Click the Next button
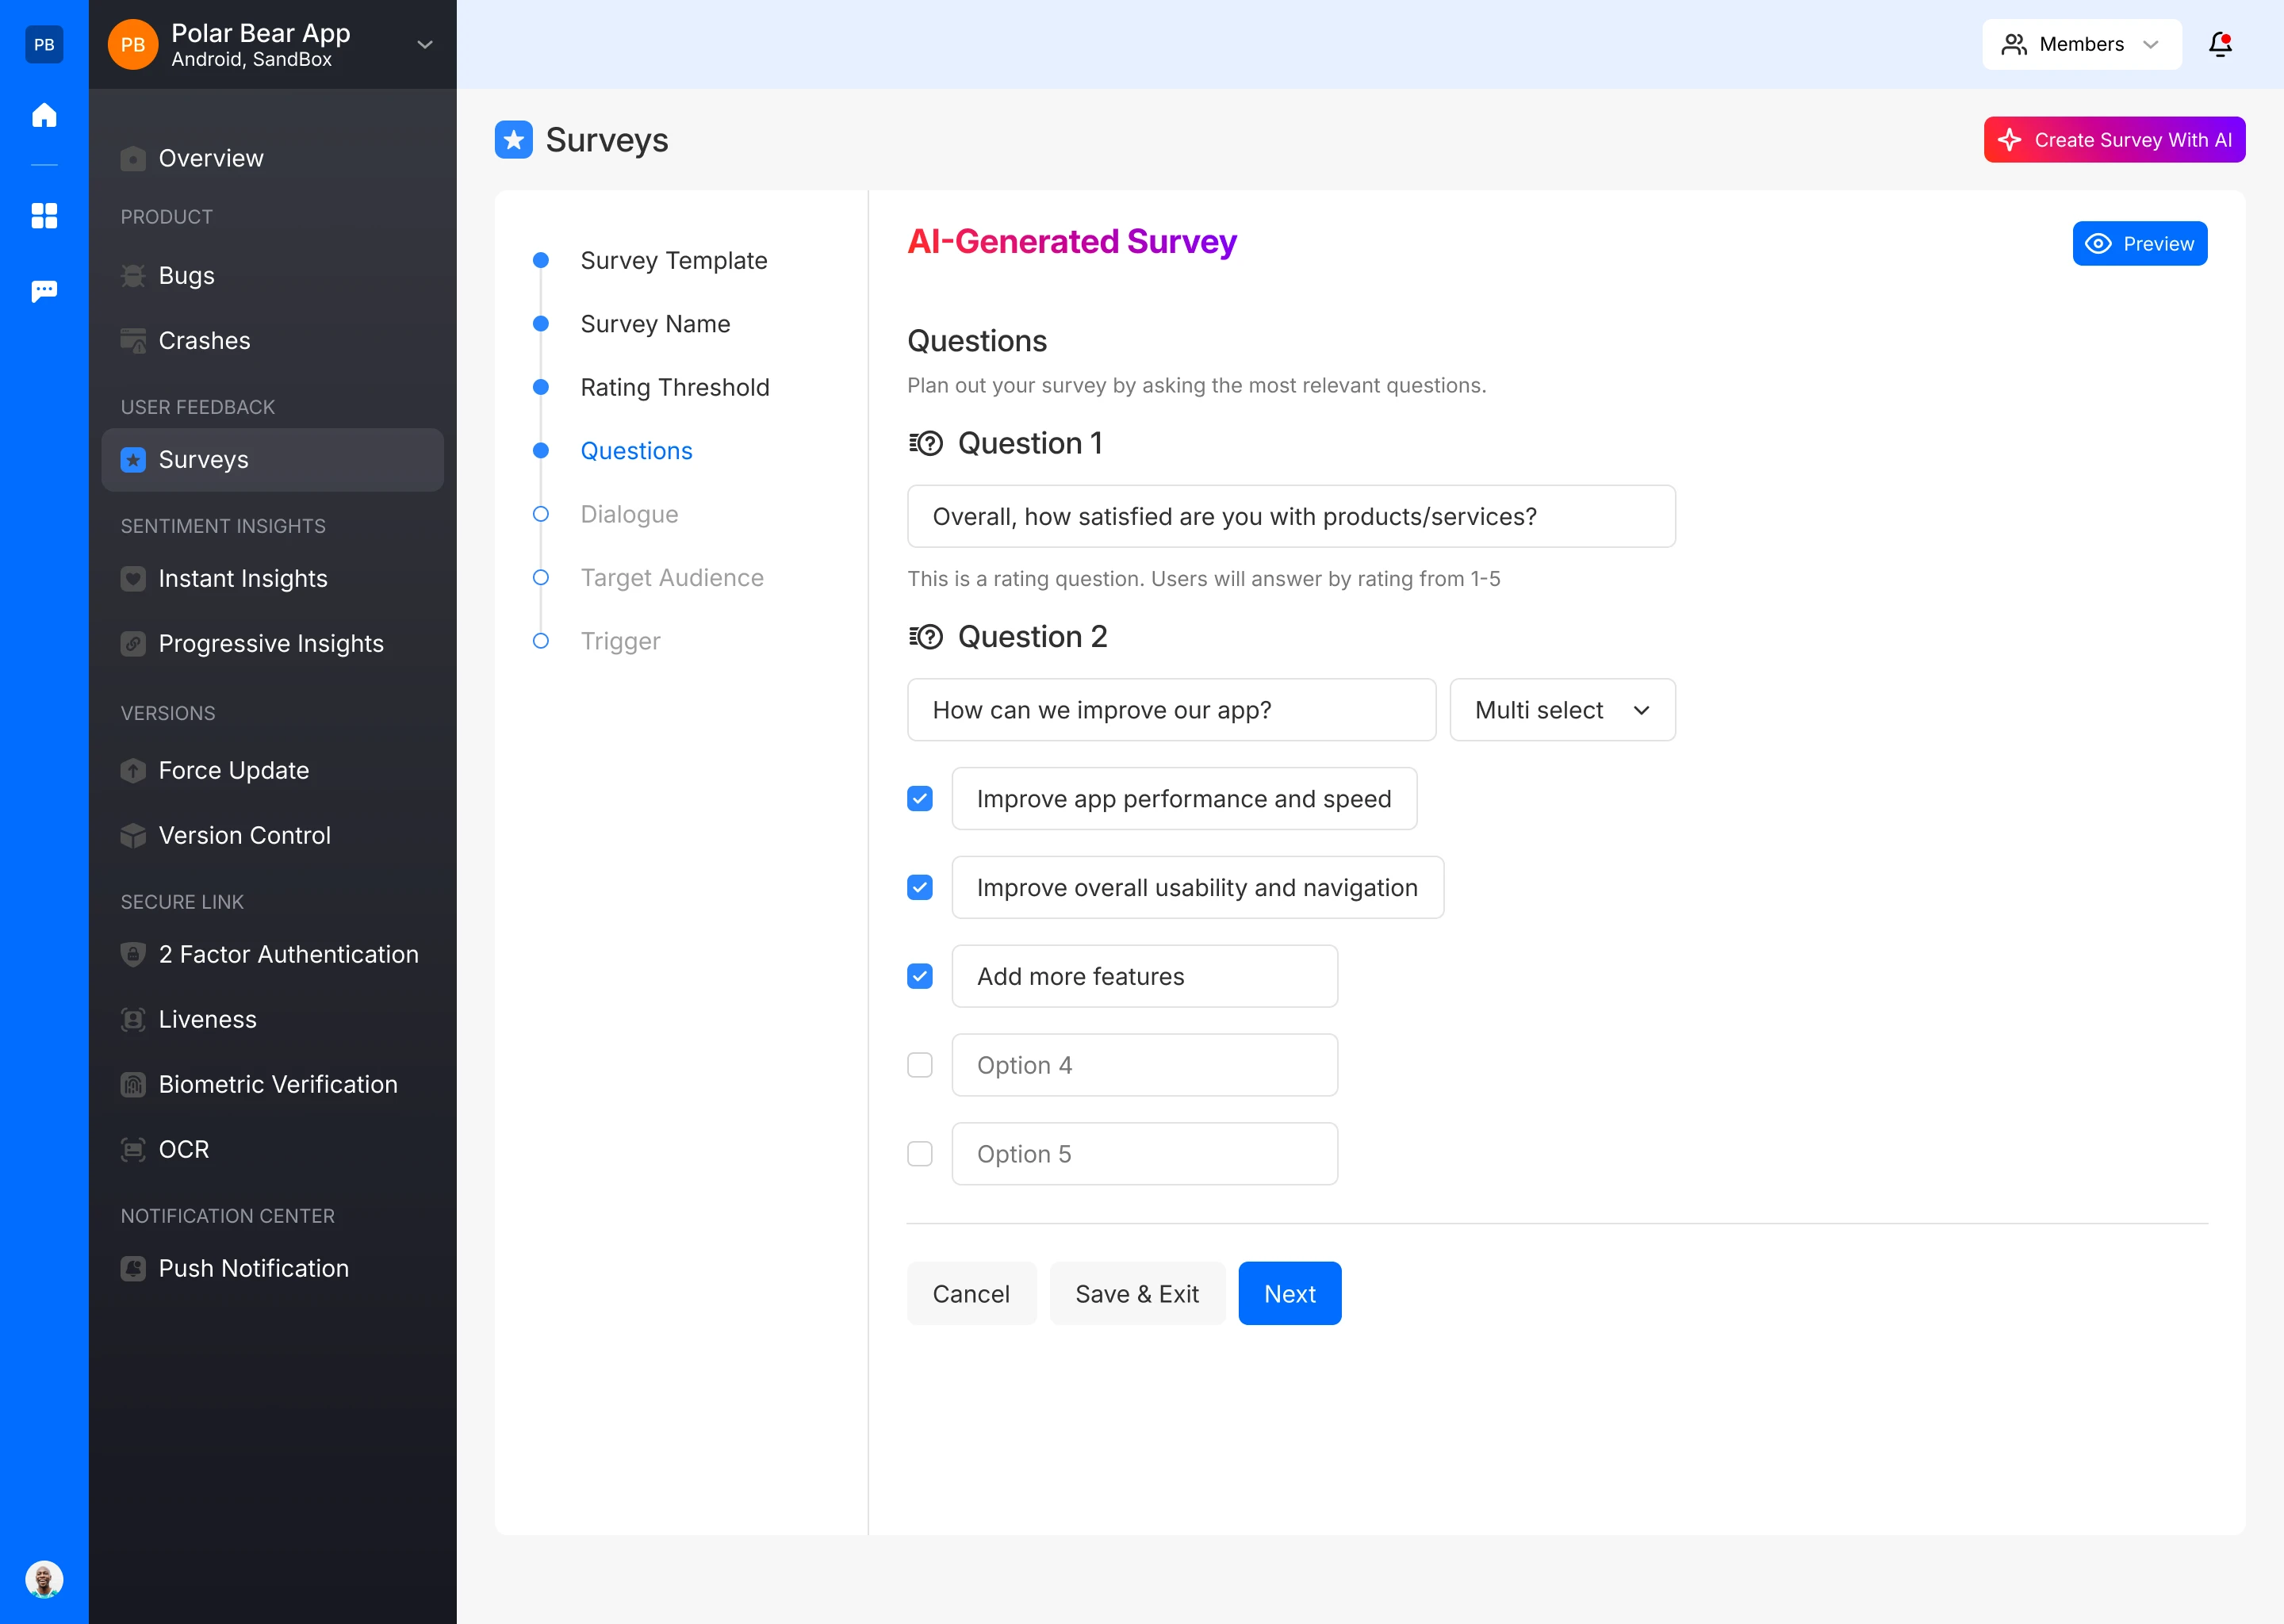This screenshot has height=1624, width=2284. pos(1288,1293)
